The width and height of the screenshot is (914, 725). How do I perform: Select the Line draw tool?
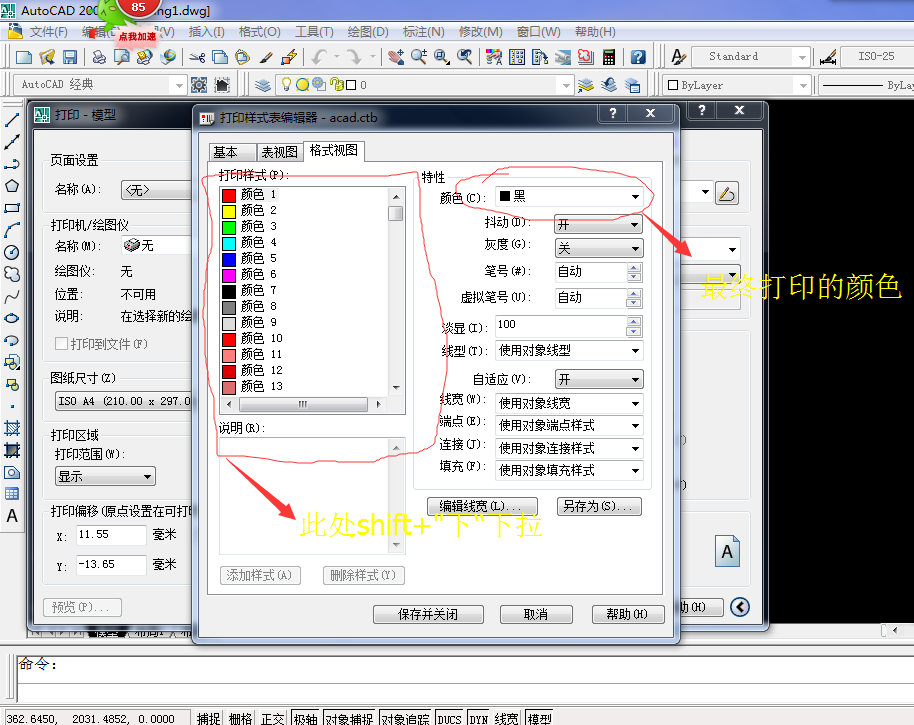coord(12,121)
